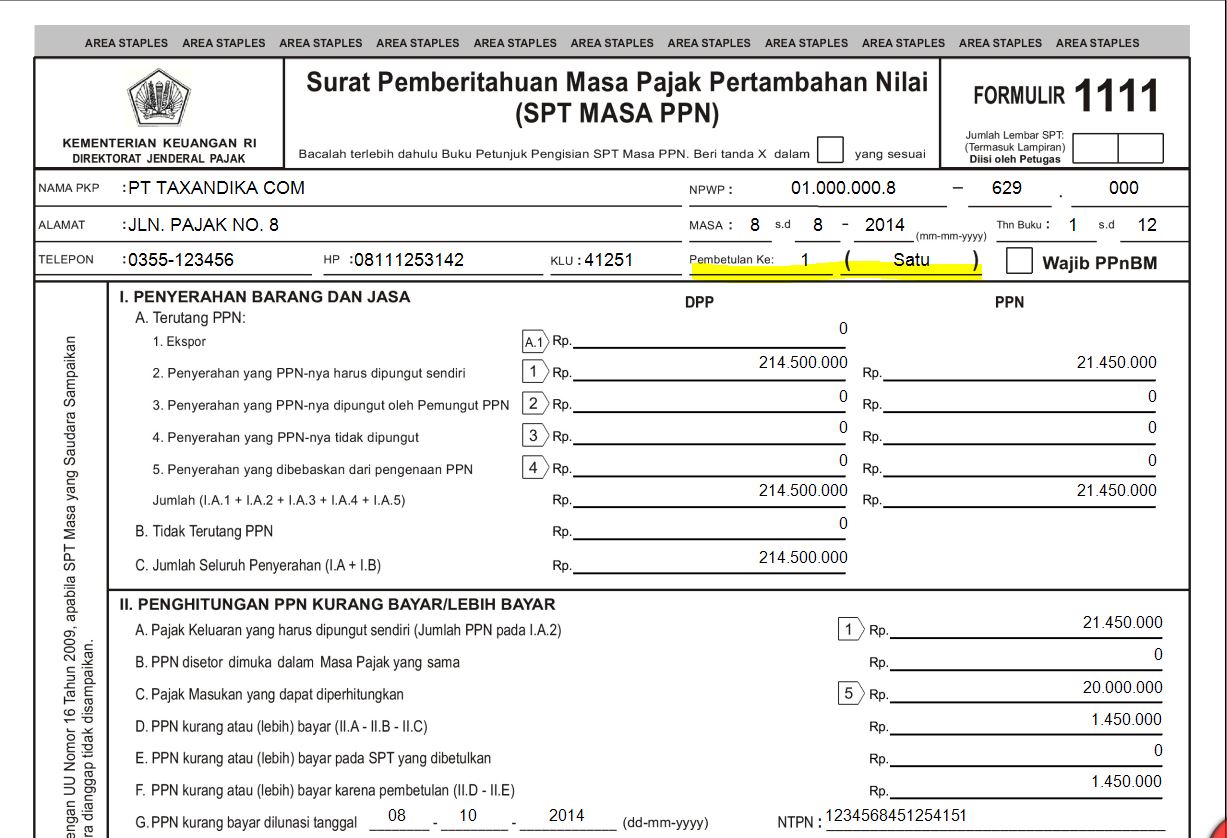Click 1.450.000 in the II.D kurang bayar row
The image size is (1227, 838).
1127,719
